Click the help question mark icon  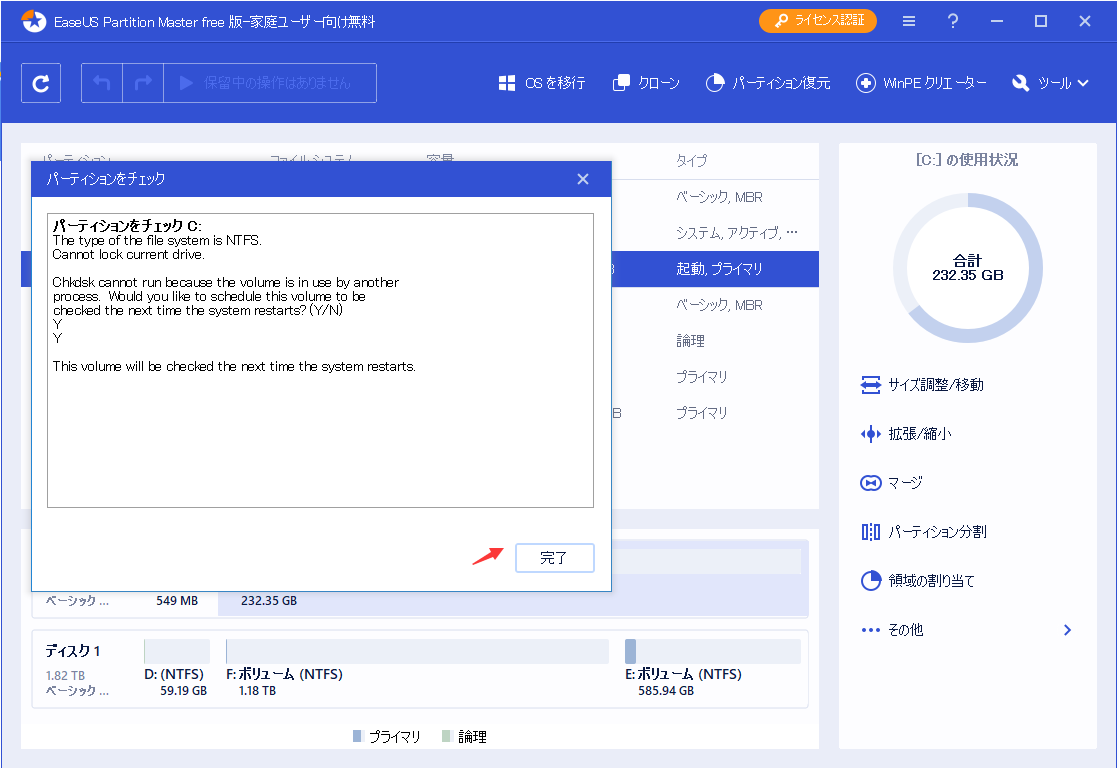click(953, 21)
